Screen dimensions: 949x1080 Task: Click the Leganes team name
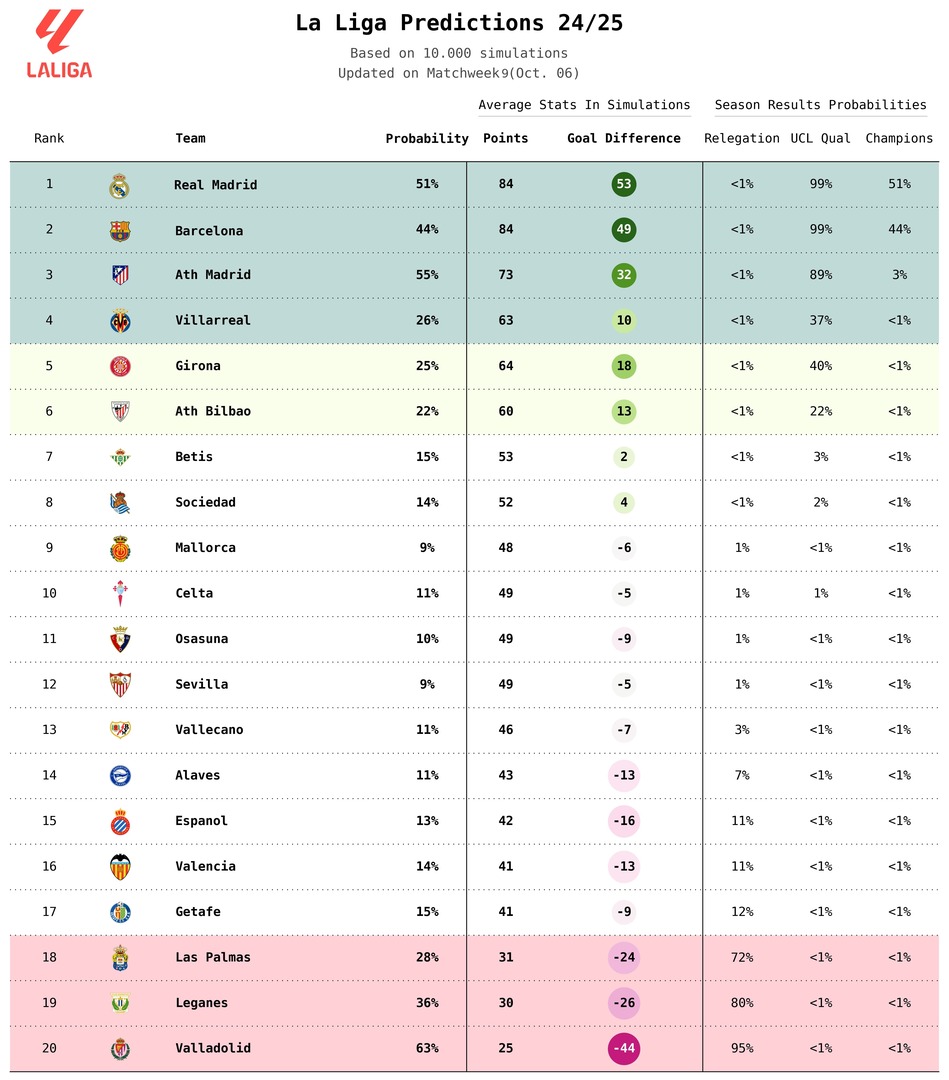(201, 1003)
